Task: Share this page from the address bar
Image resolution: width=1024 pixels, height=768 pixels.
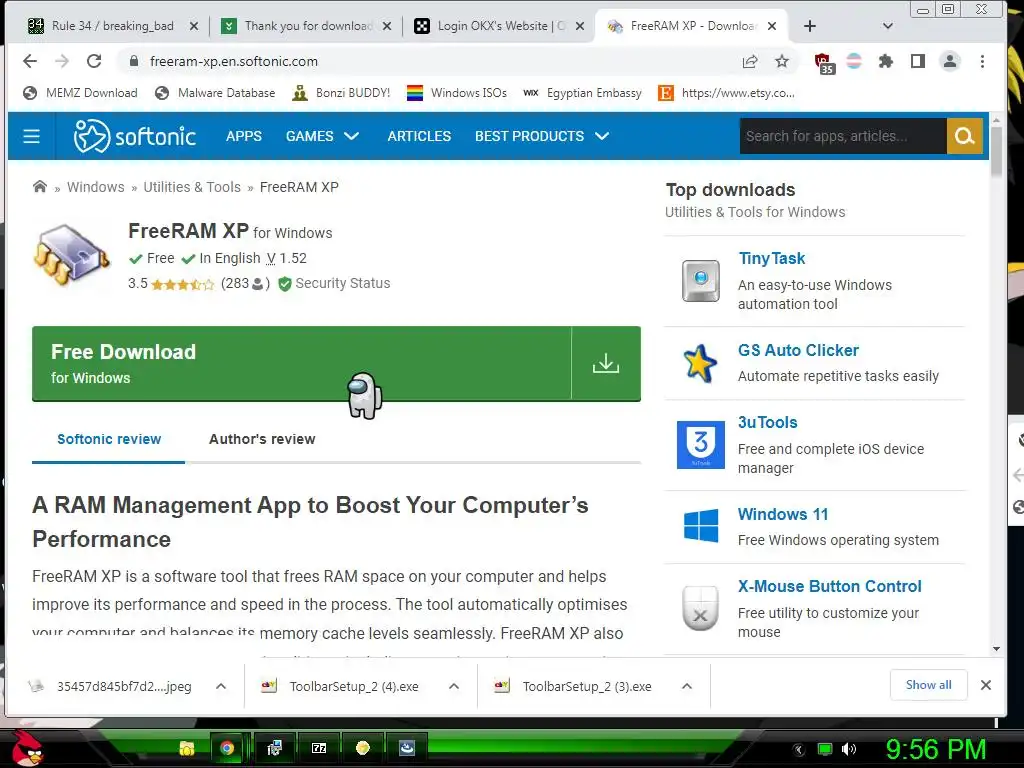Action: click(750, 61)
